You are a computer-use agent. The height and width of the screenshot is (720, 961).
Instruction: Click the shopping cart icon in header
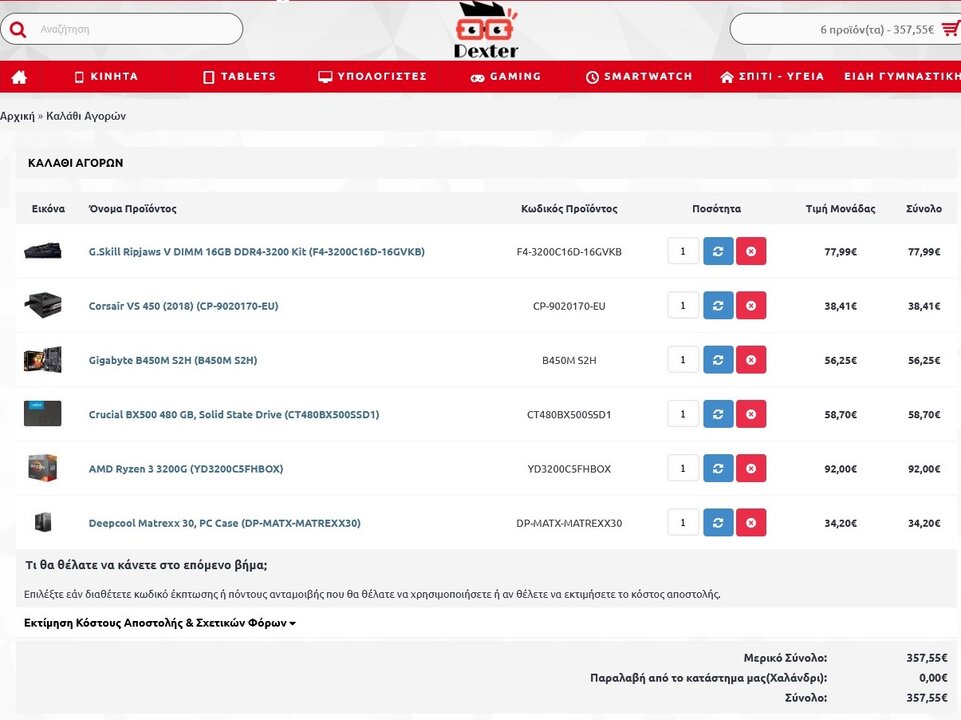[951, 29]
